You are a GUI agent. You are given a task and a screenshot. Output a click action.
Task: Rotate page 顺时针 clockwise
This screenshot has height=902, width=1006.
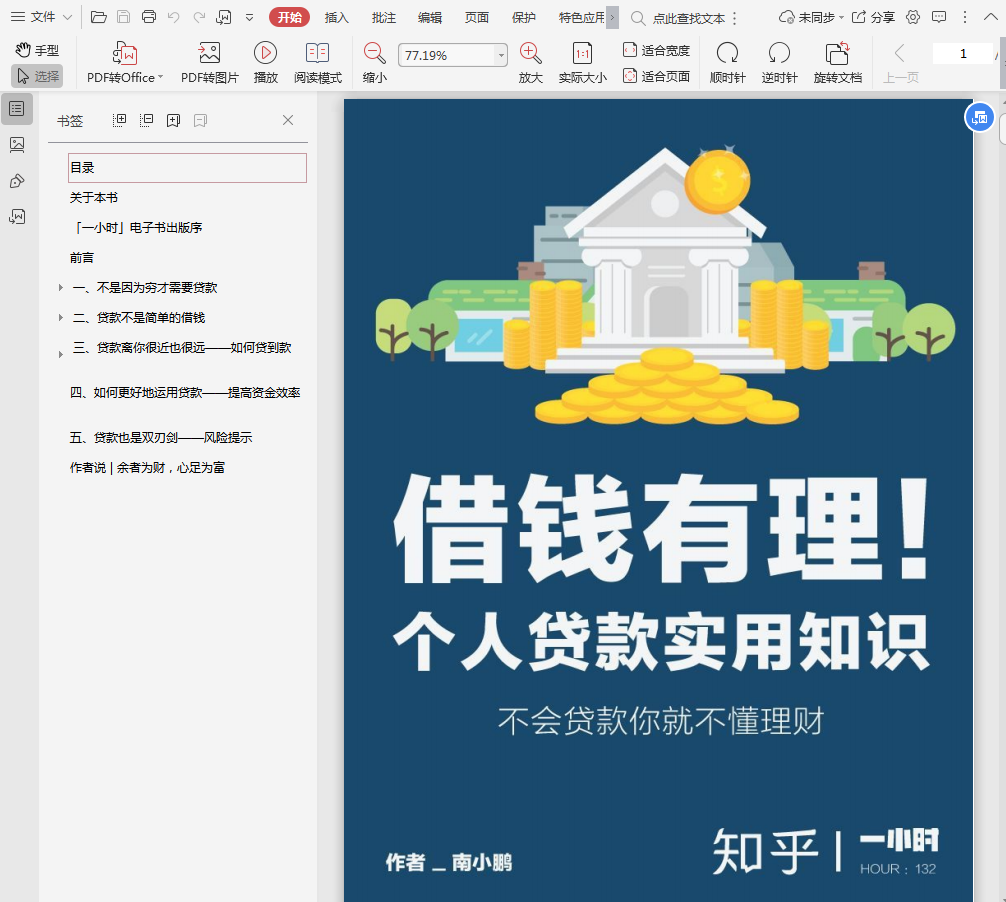click(x=728, y=62)
